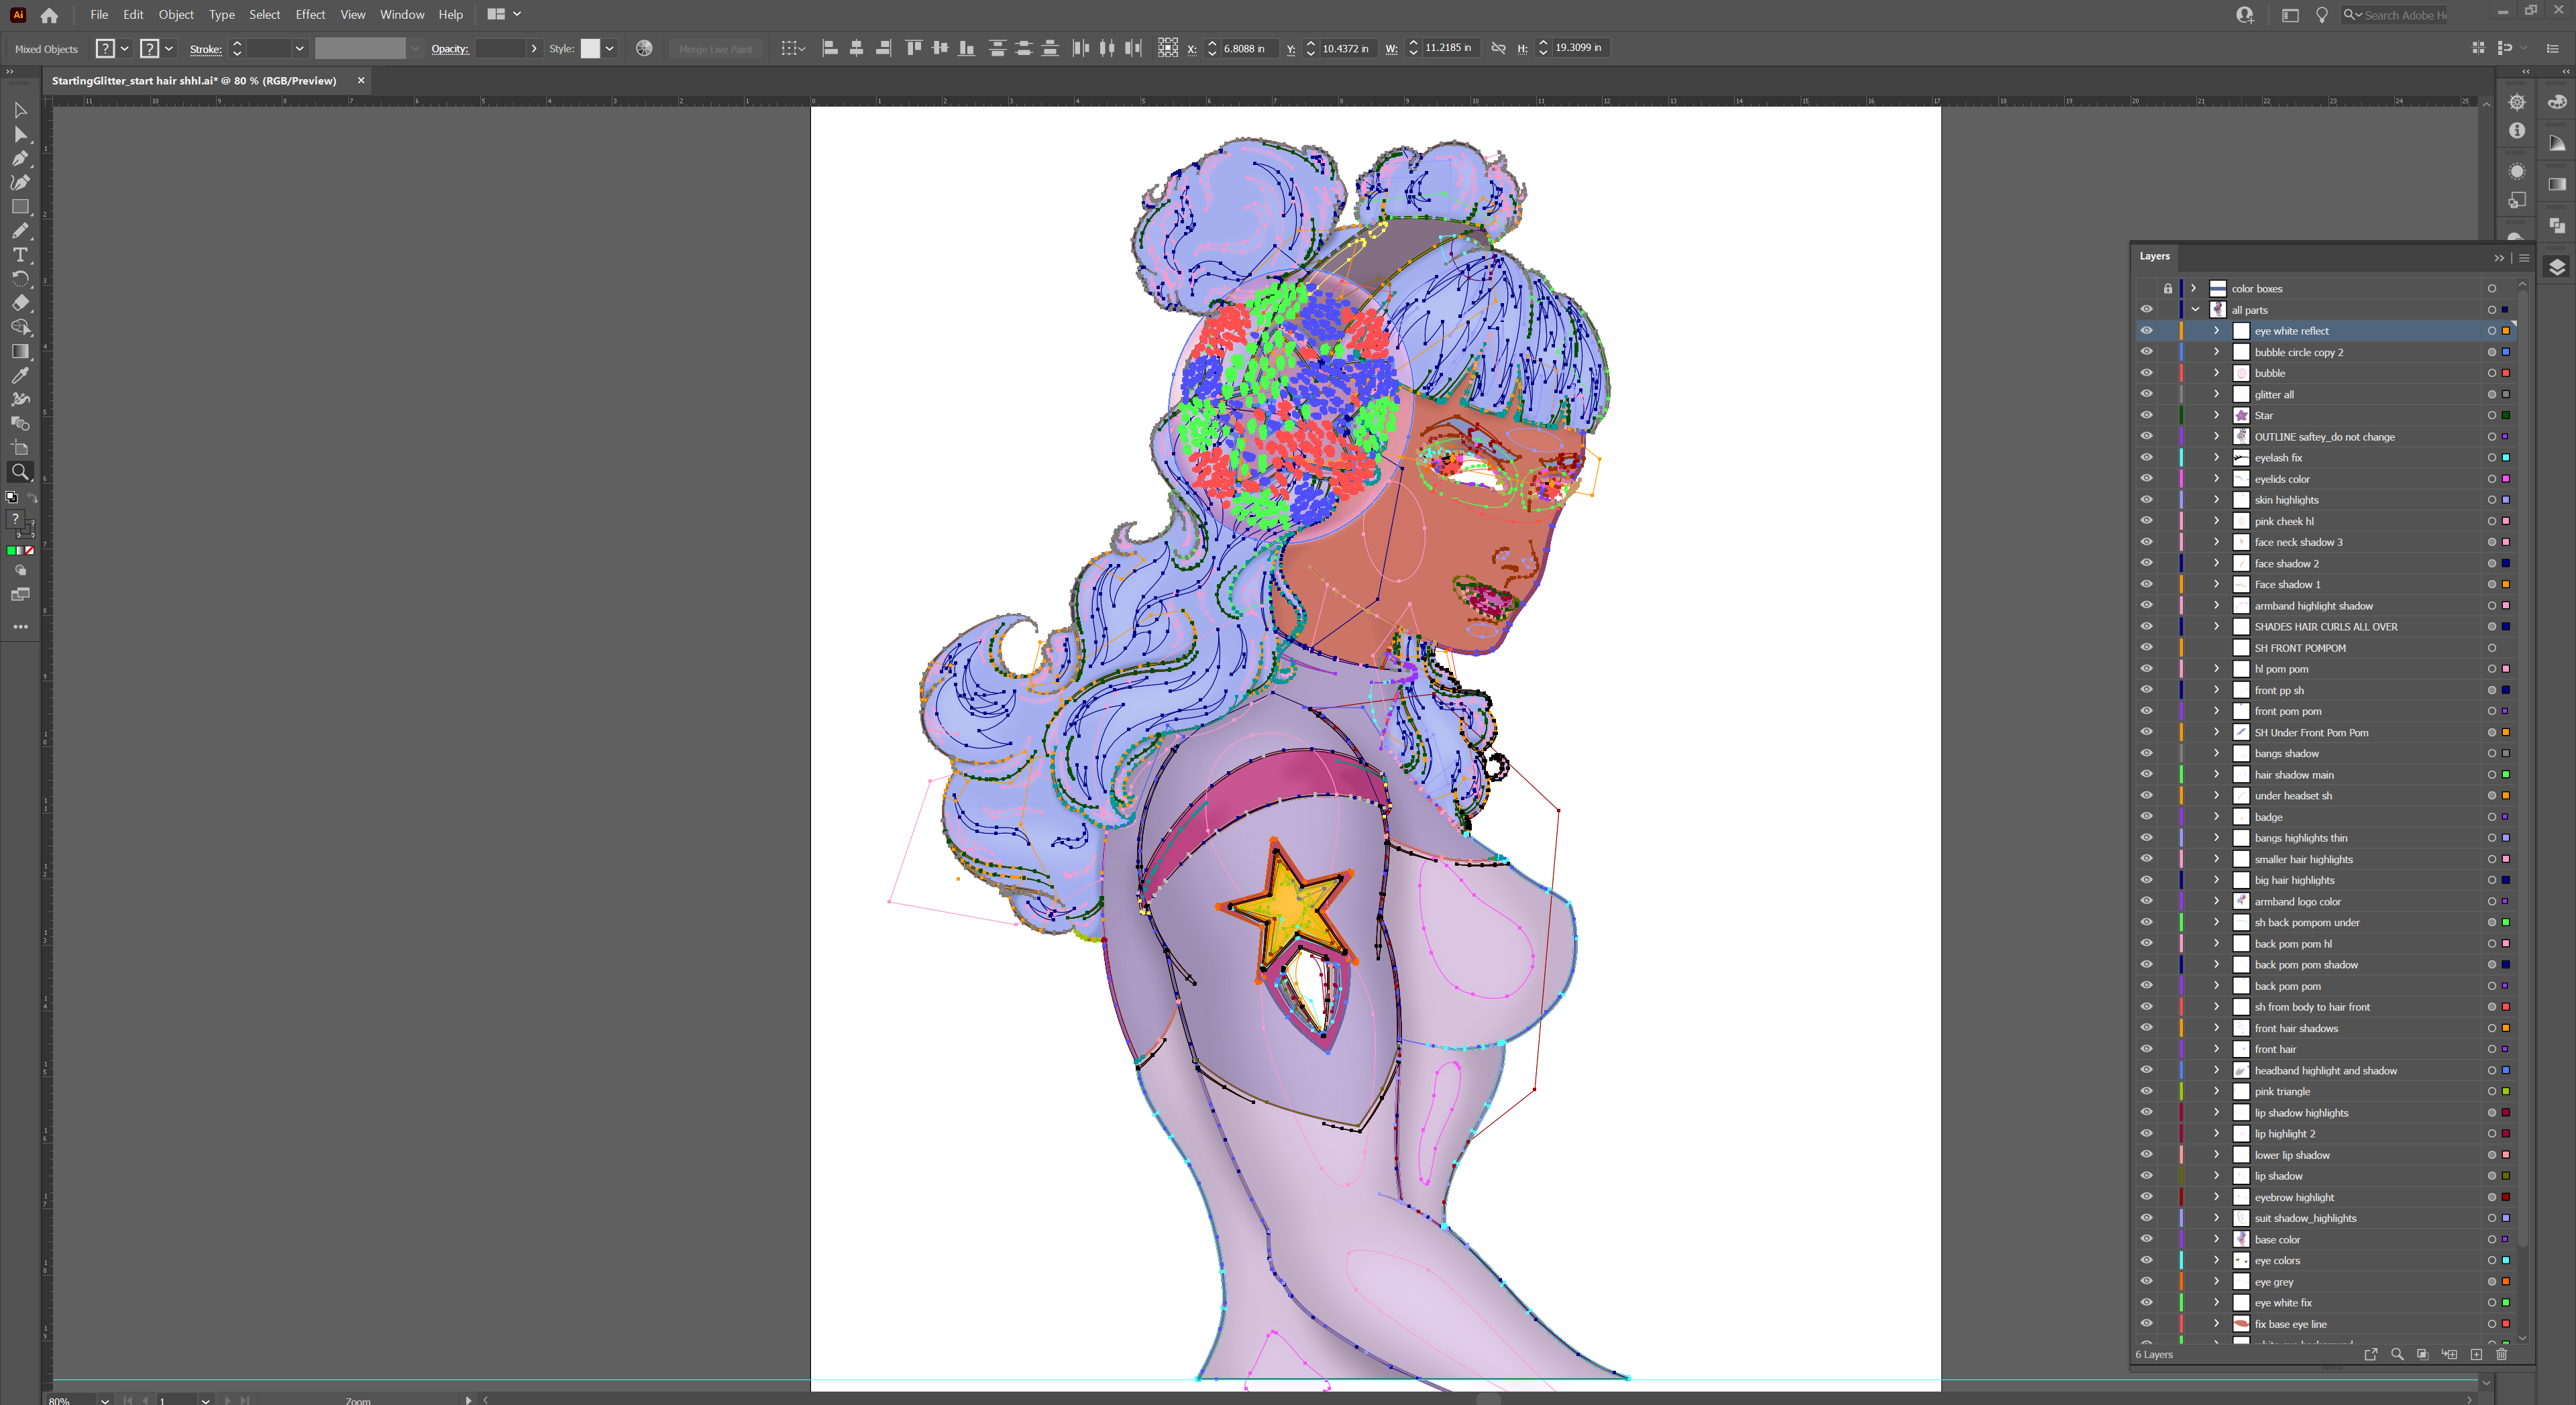Viewport: 2576px width, 1405px height.
Task: Open the Layers panel options menu
Action: (x=2524, y=257)
